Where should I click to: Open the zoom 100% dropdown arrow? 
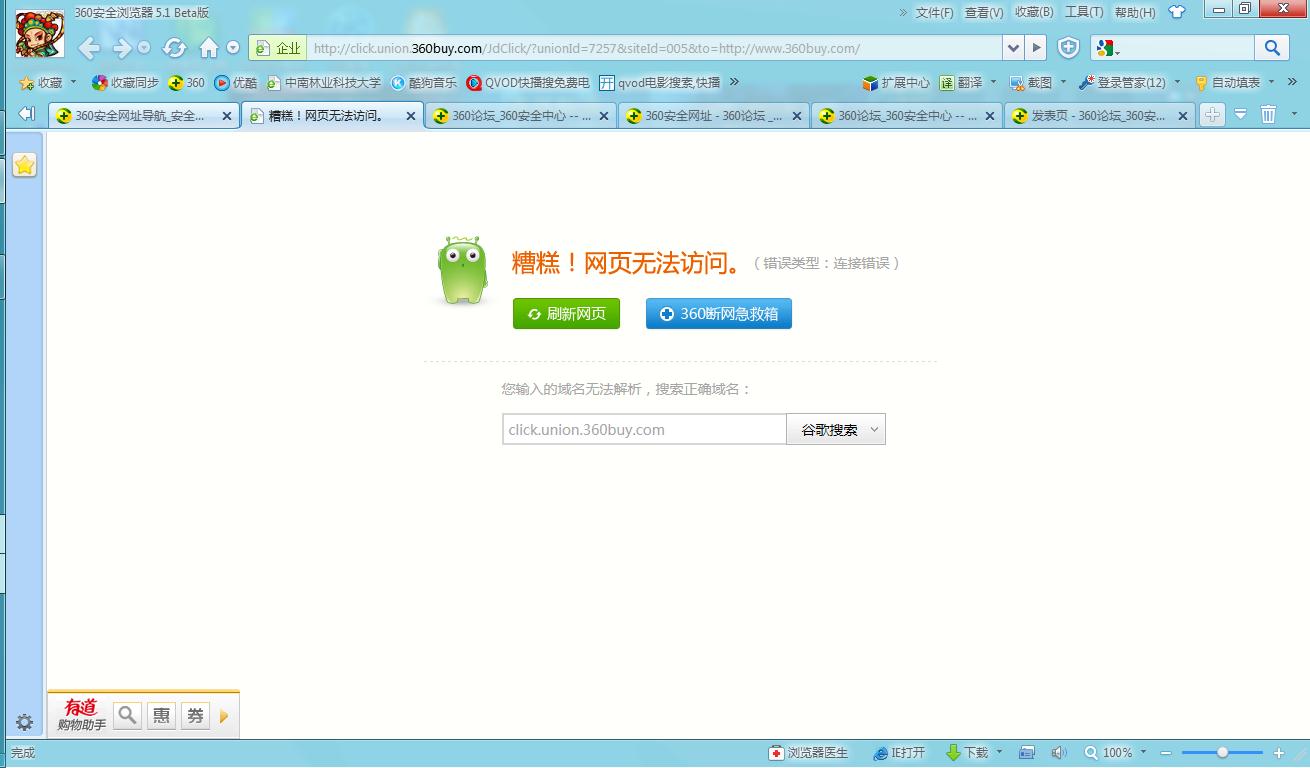tap(1141, 753)
